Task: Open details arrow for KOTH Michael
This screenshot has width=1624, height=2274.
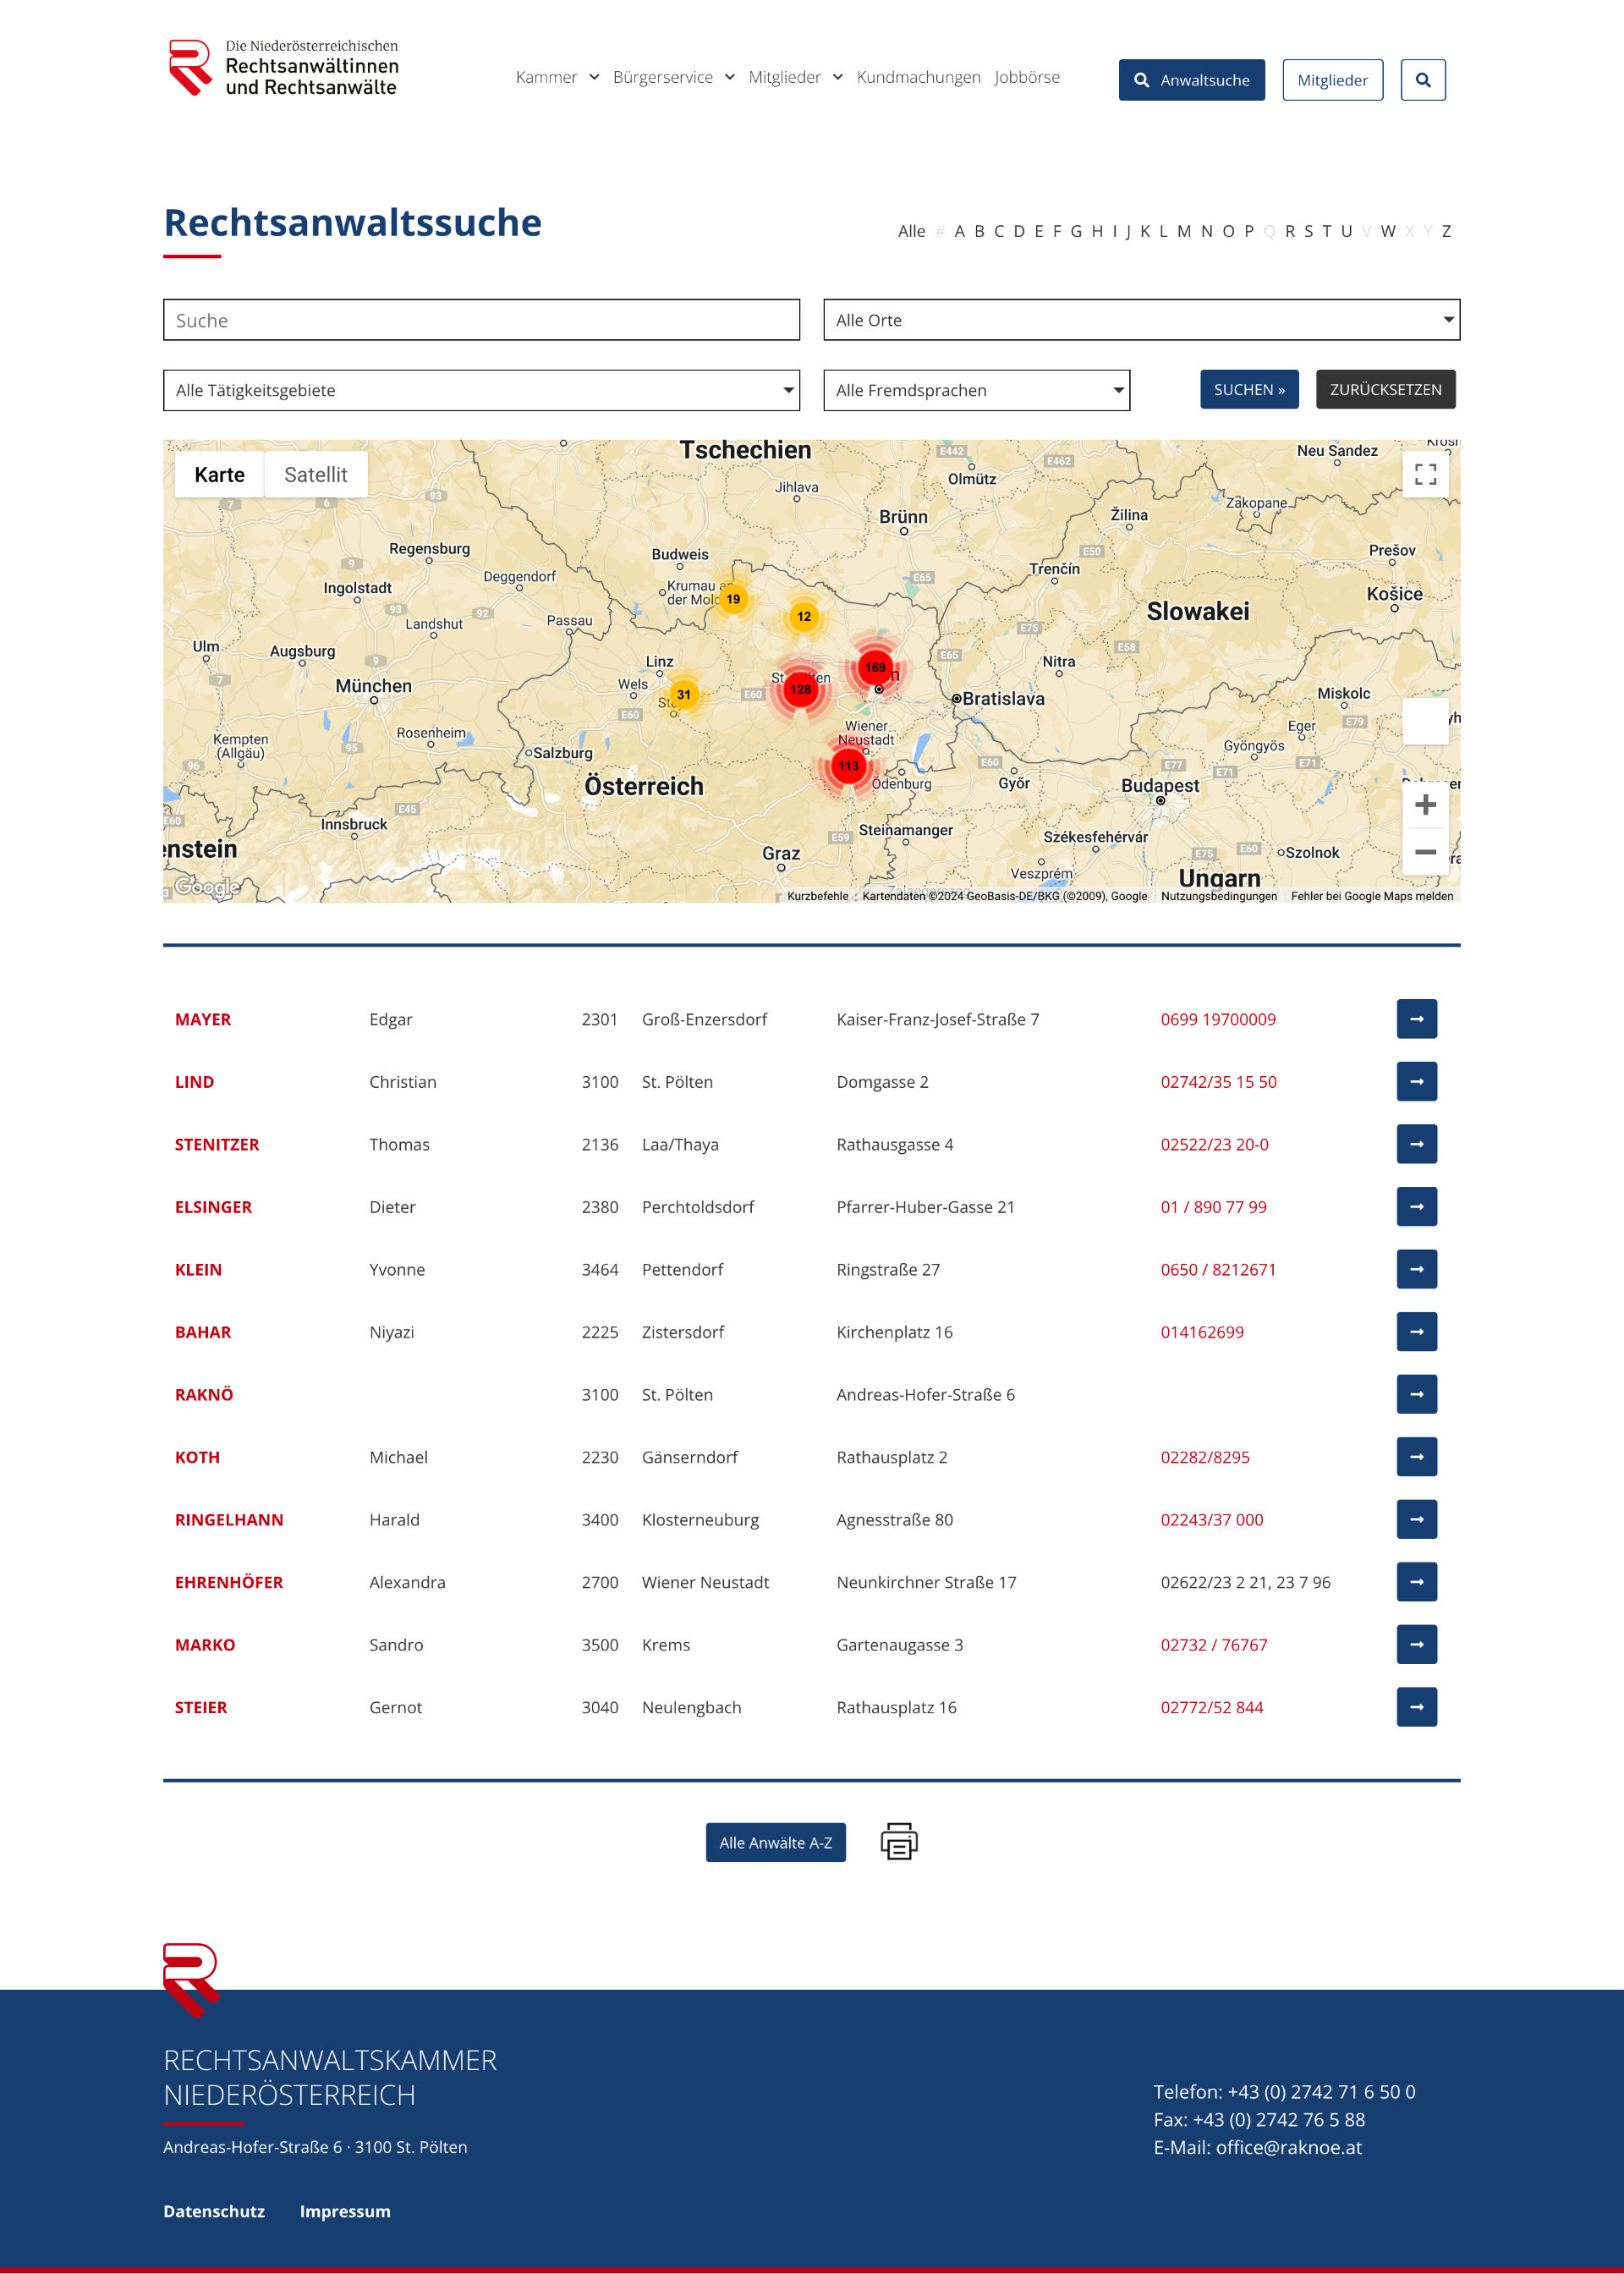Action: (1416, 1457)
